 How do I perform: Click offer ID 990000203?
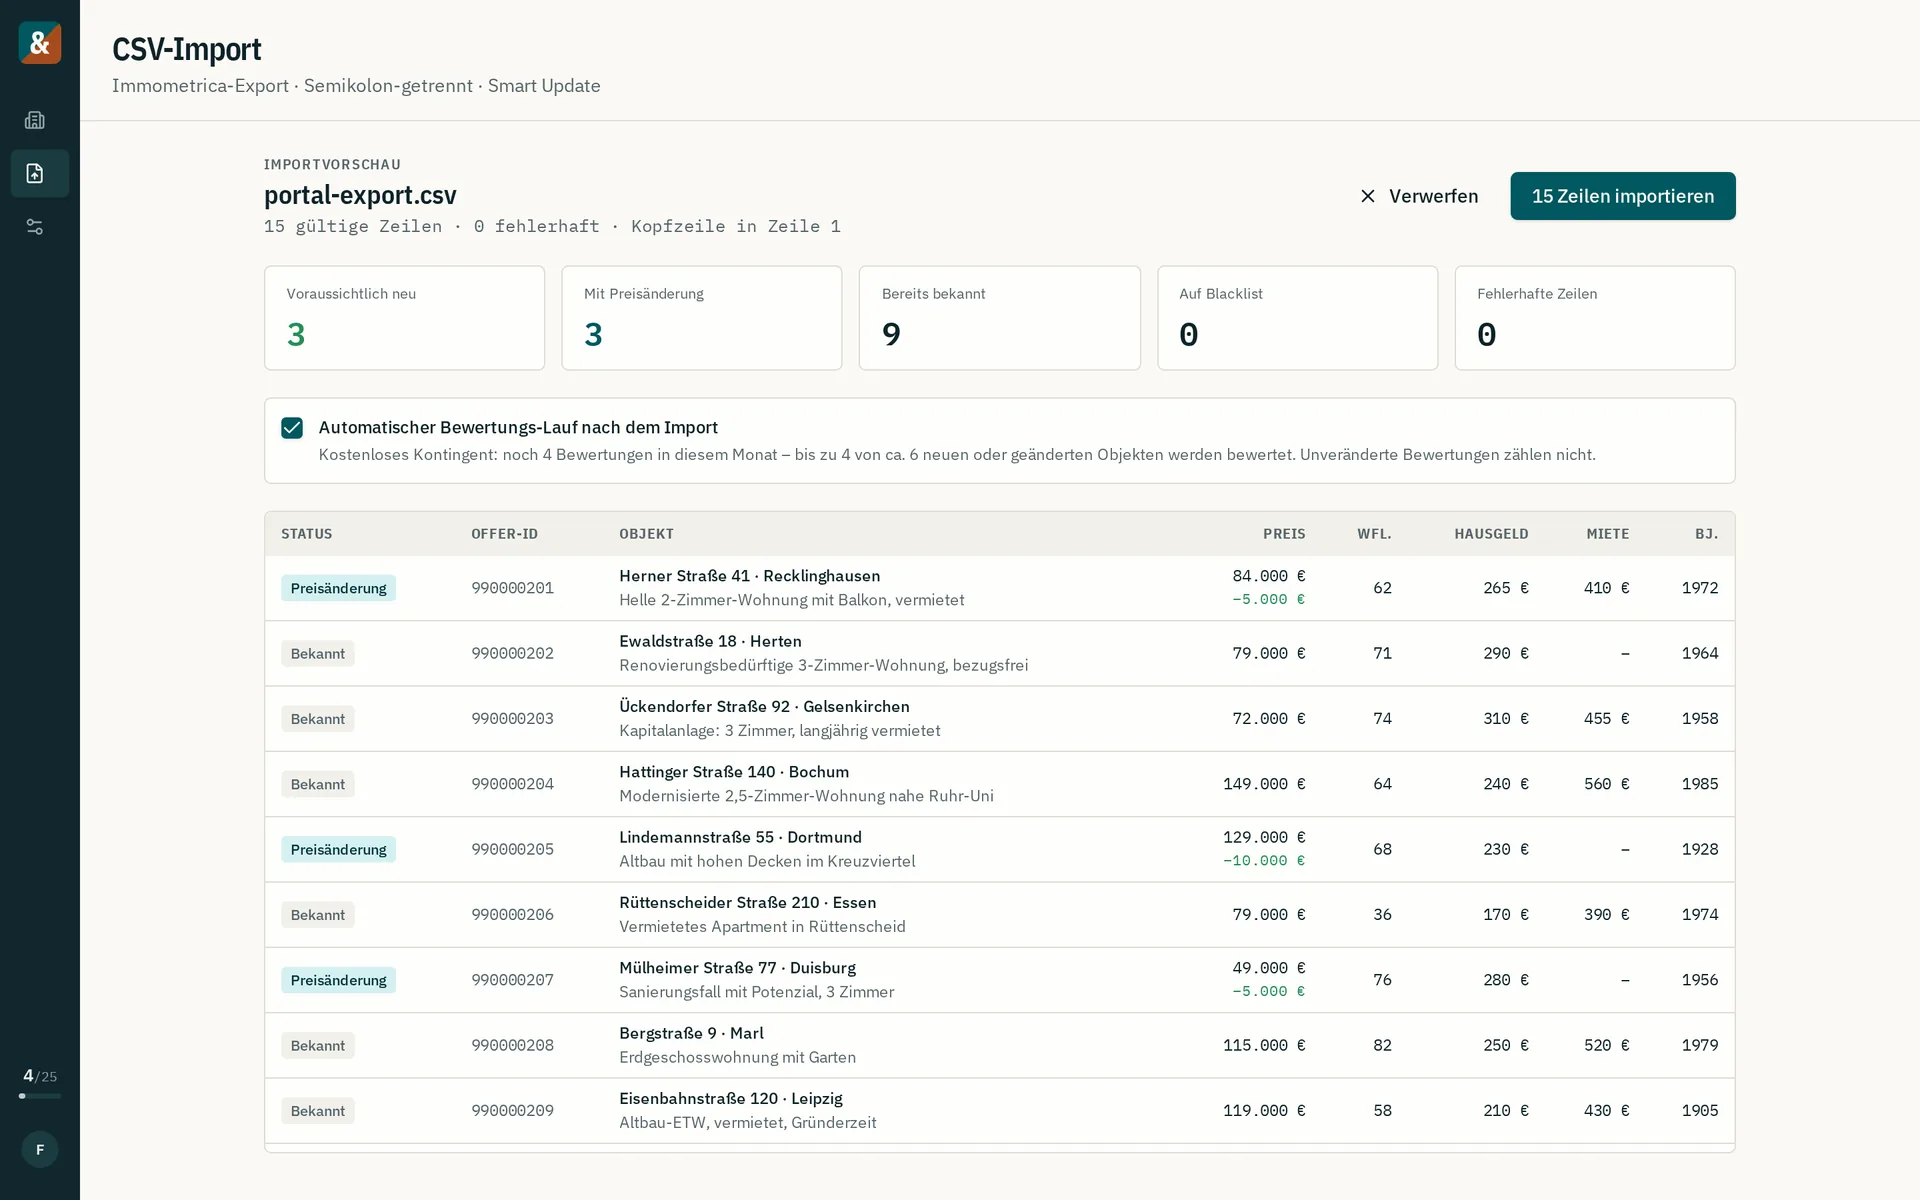[512, 719]
